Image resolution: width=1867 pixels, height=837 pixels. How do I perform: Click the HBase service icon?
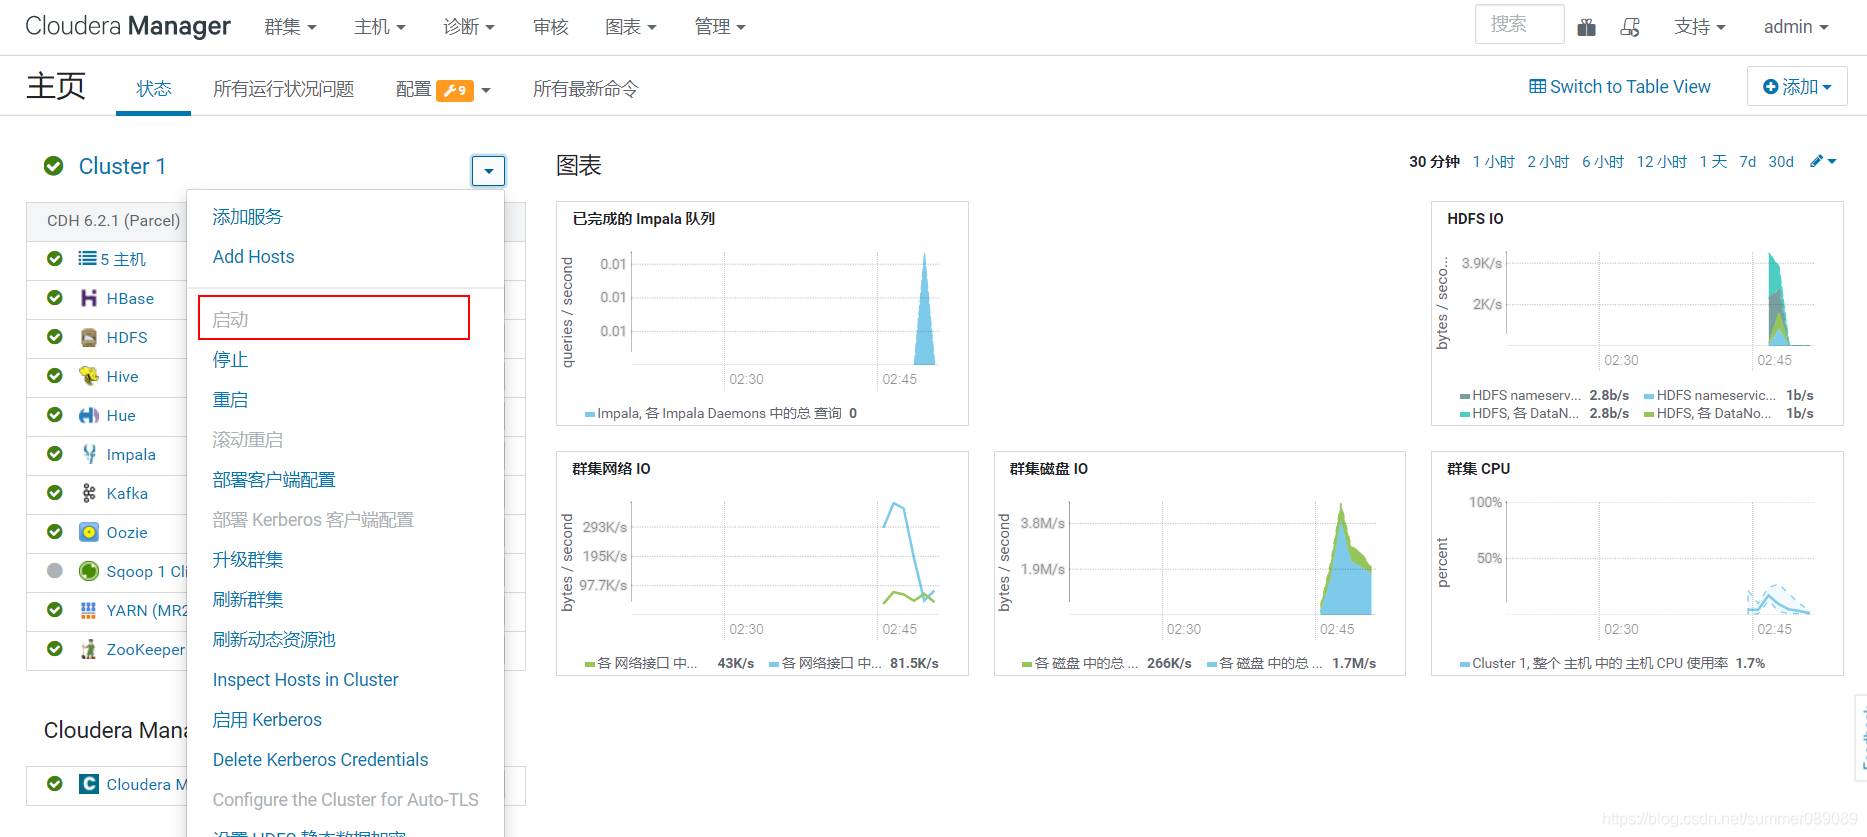[89, 298]
